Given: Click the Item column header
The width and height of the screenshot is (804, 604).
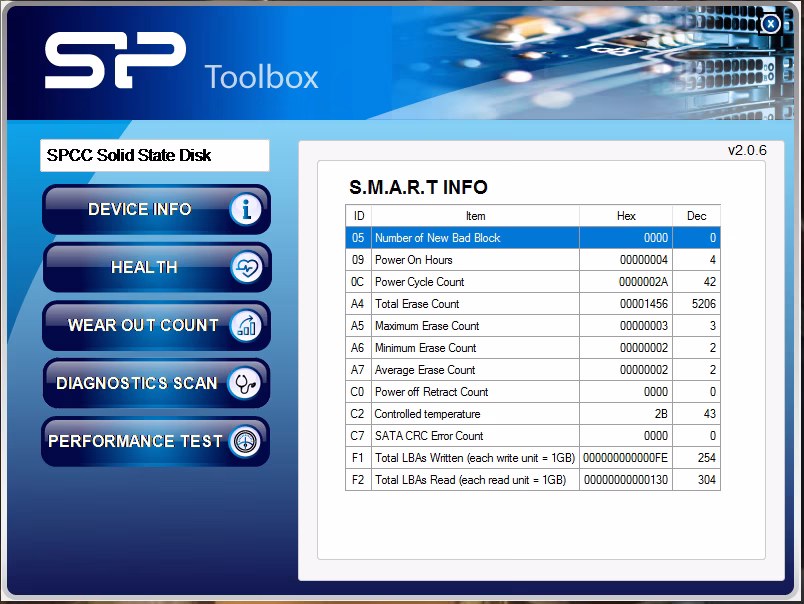Looking at the screenshot, I should [x=475, y=216].
